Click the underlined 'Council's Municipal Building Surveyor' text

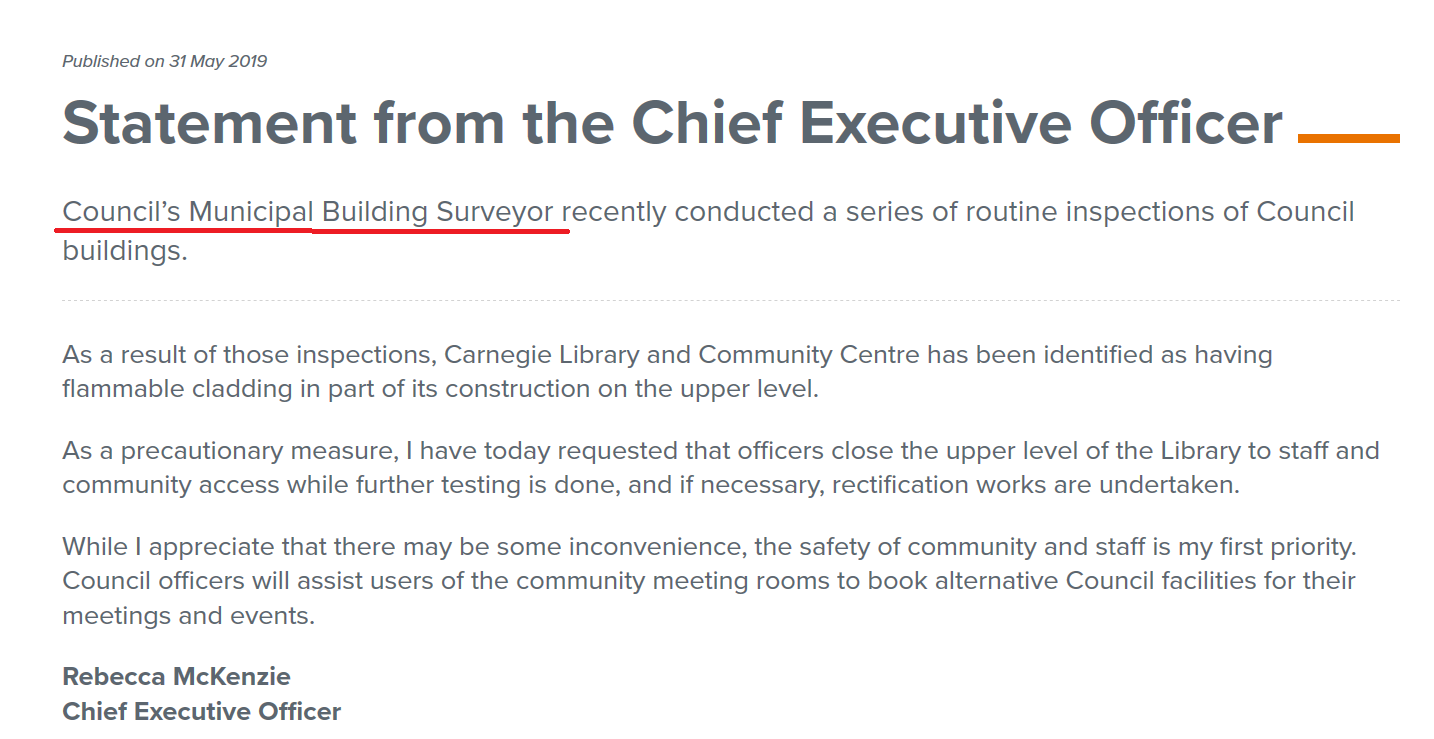click(308, 213)
